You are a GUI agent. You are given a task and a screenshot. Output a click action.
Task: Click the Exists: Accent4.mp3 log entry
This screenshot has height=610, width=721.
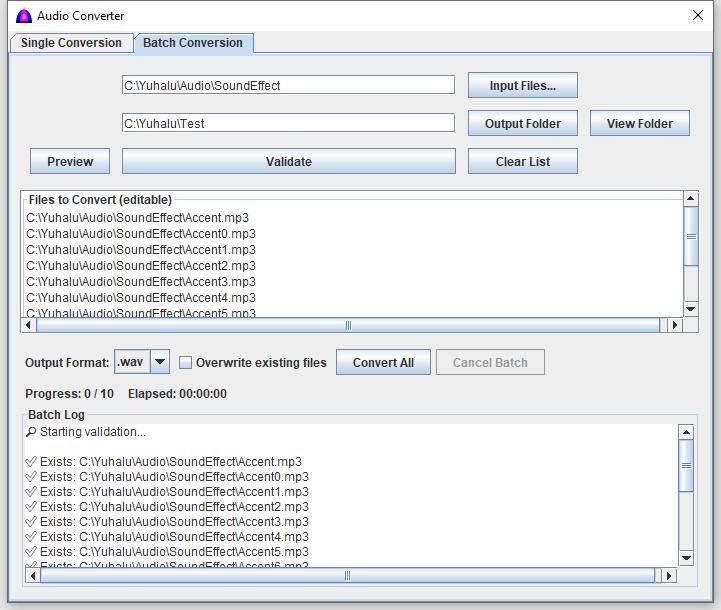point(167,536)
